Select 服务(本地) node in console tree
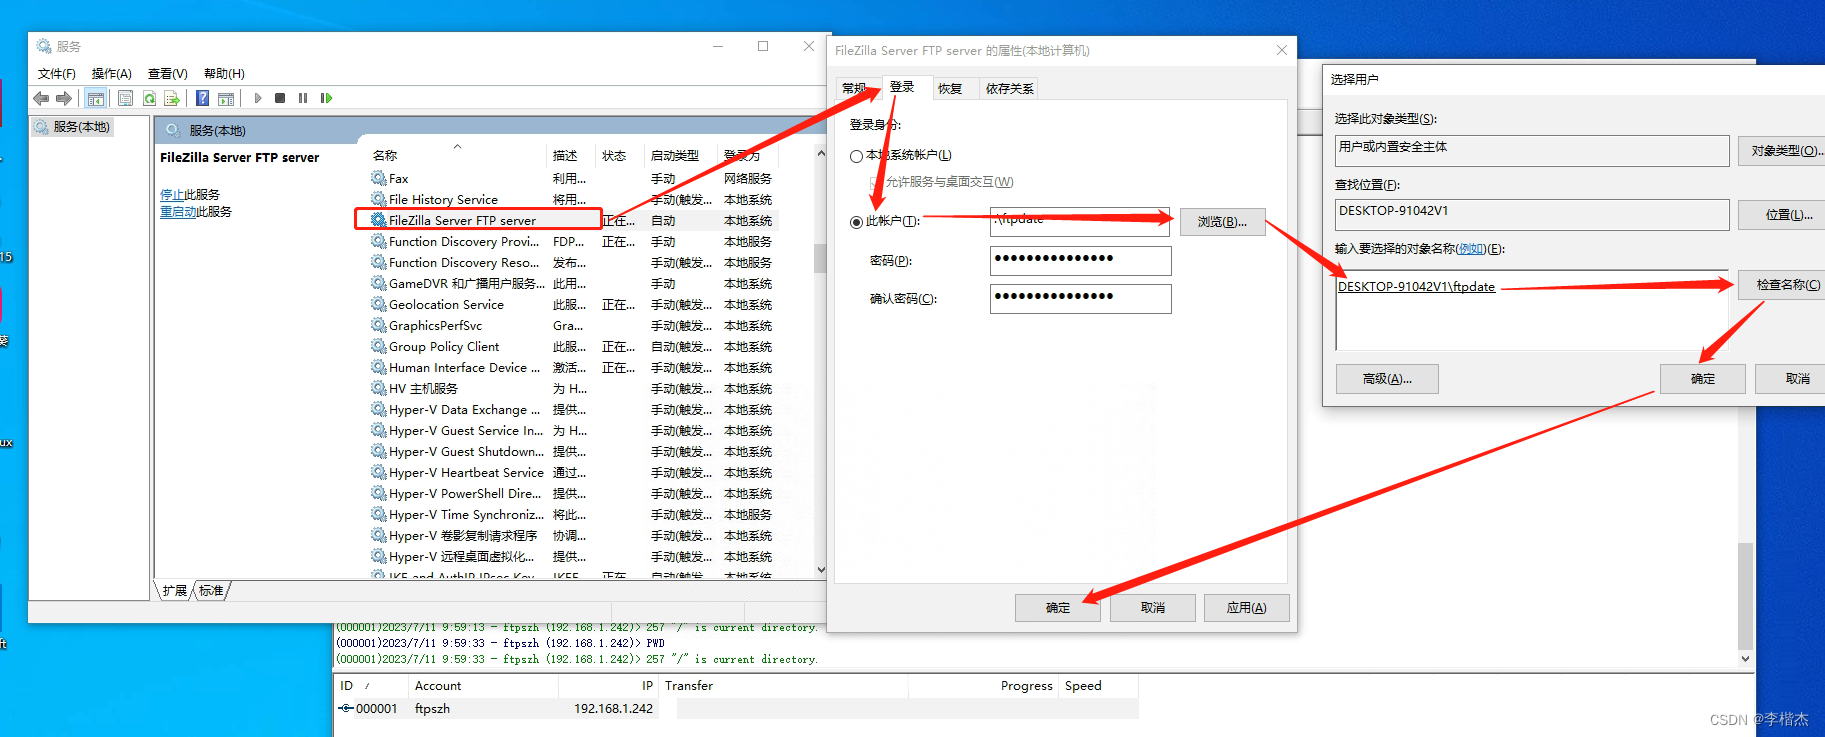This screenshot has height=737, width=1825. [73, 127]
